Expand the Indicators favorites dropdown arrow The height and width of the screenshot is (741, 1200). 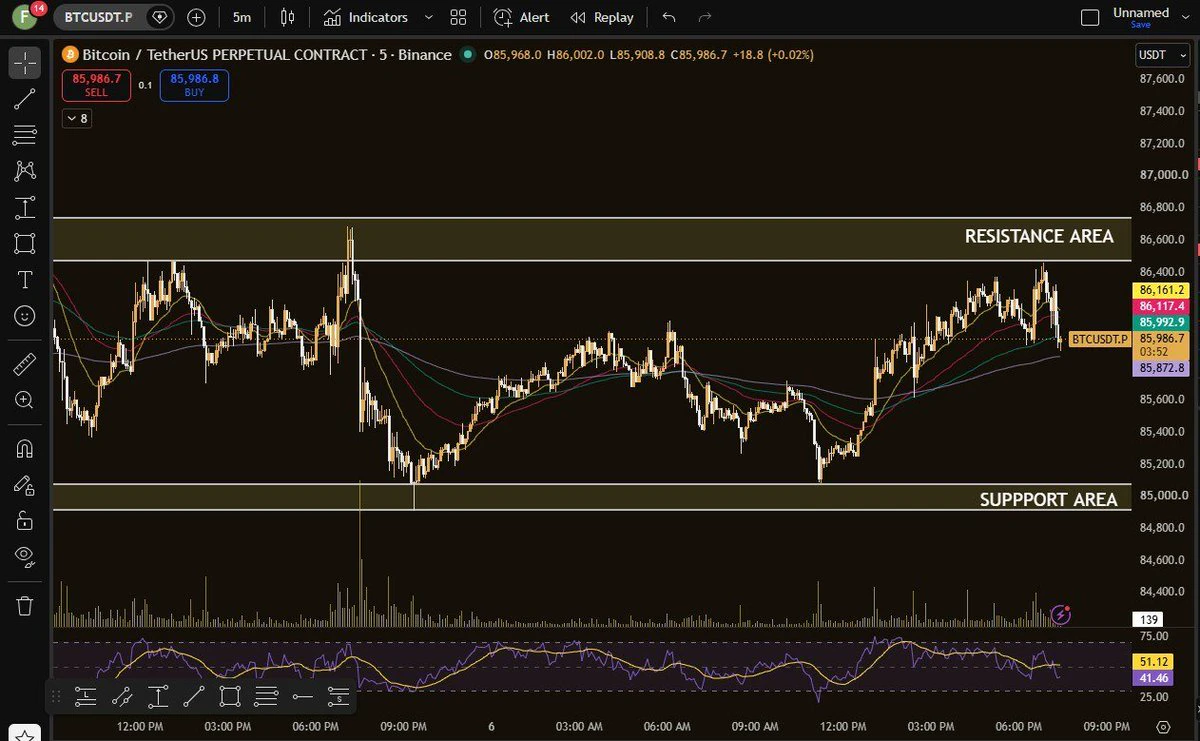429,17
